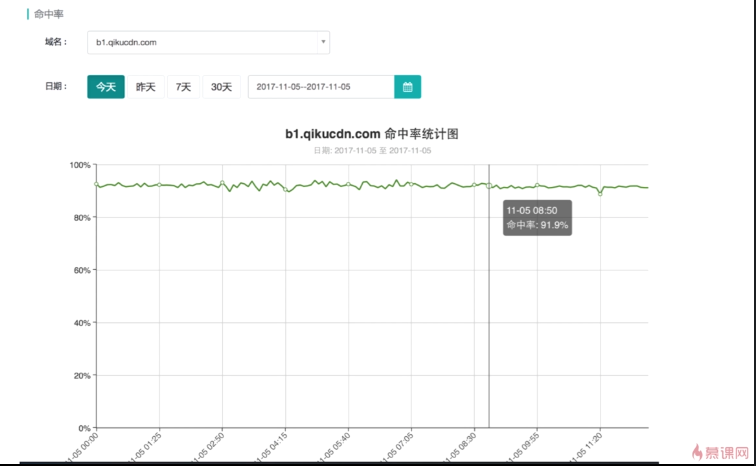The image size is (756, 466).
Task: Select the data marker at 02:50
Action: pyautogui.click(x=222, y=183)
